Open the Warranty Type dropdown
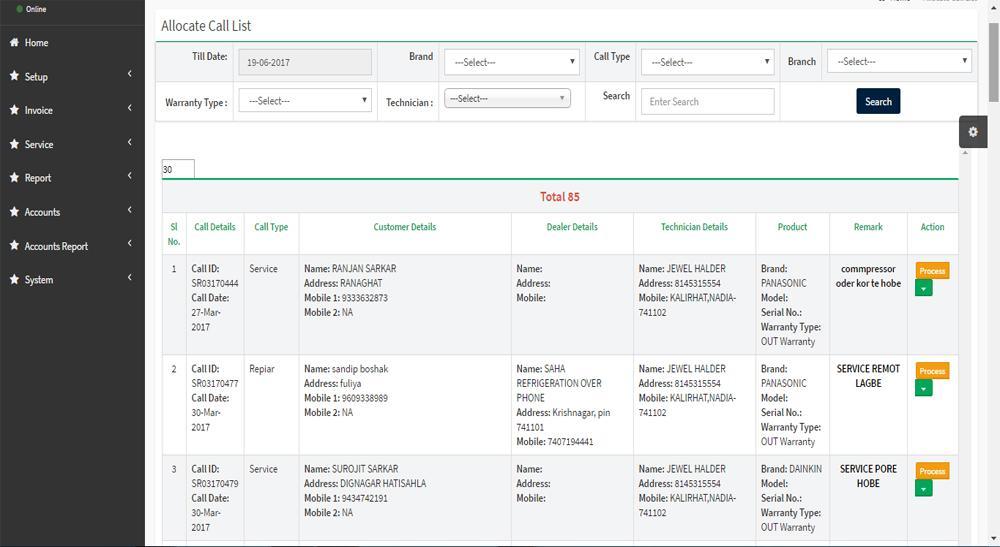 (x=305, y=100)
